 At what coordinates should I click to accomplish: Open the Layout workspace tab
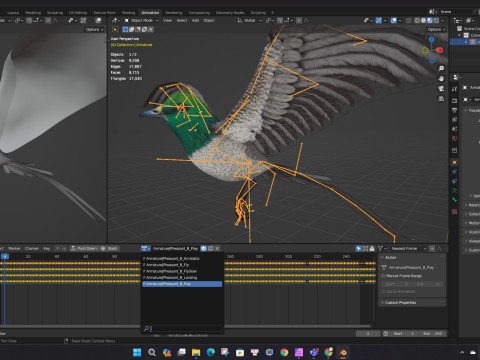[13, 13]
